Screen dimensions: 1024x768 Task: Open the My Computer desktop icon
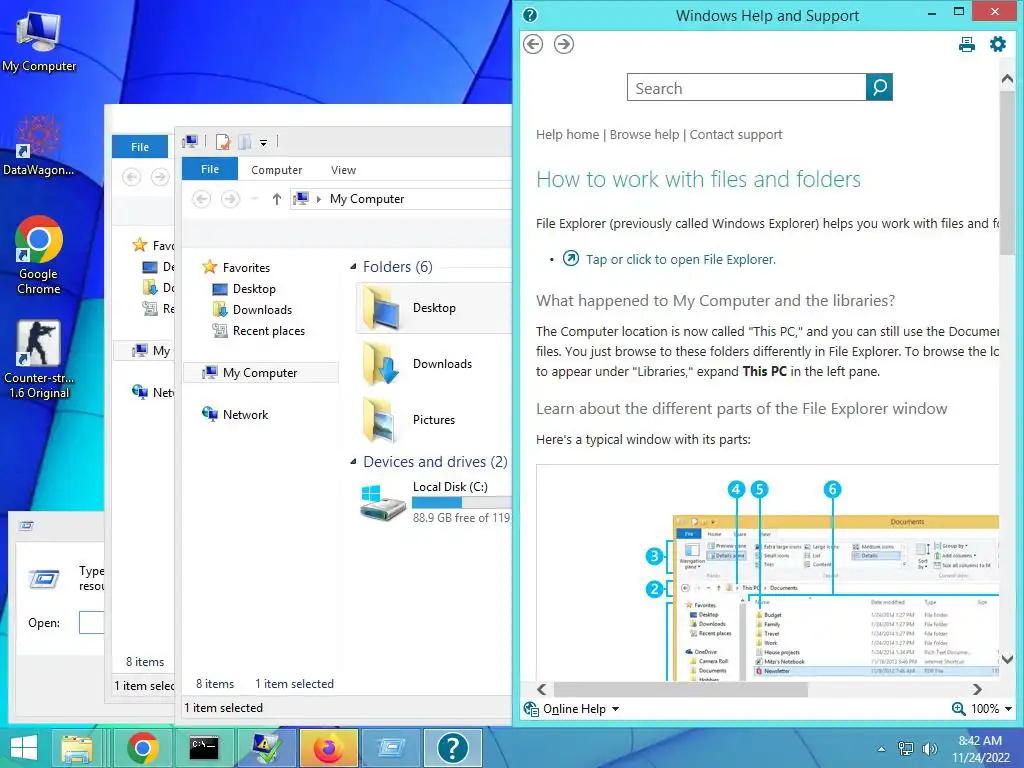pyautogui.click(x=39, y=40)
